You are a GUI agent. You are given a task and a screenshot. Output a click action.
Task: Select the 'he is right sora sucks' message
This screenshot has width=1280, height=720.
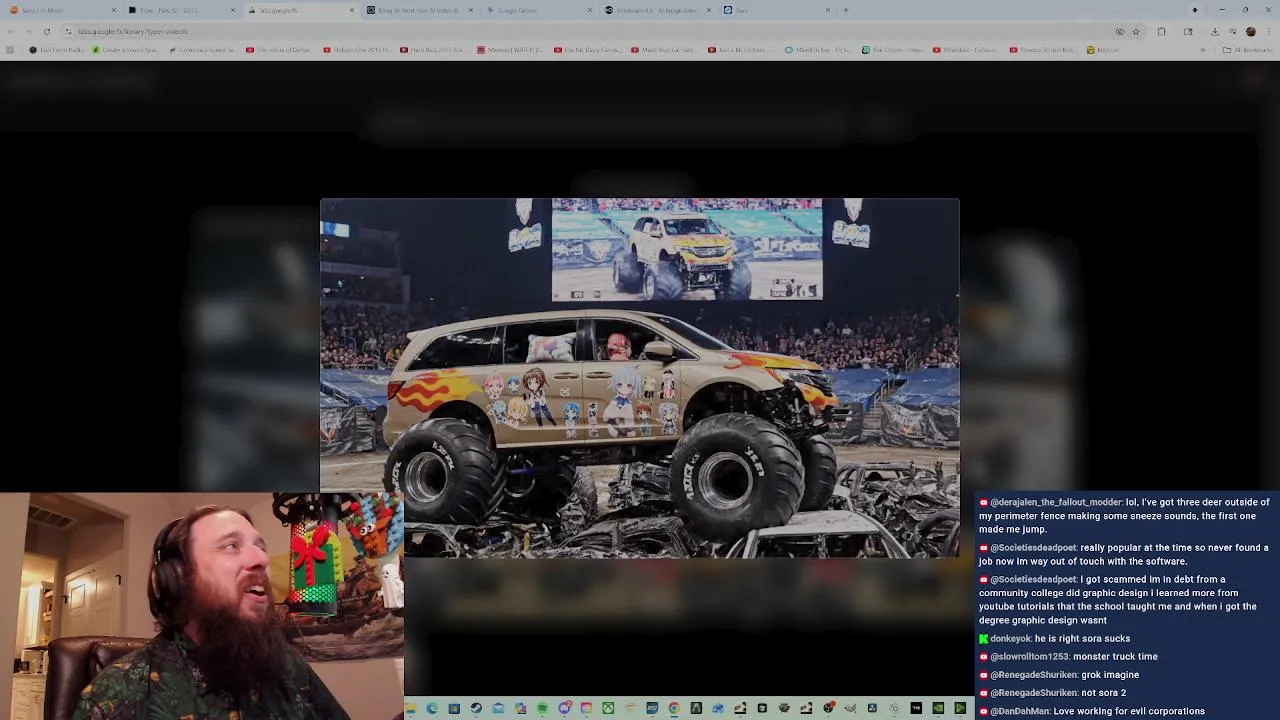pos(1082,638)
